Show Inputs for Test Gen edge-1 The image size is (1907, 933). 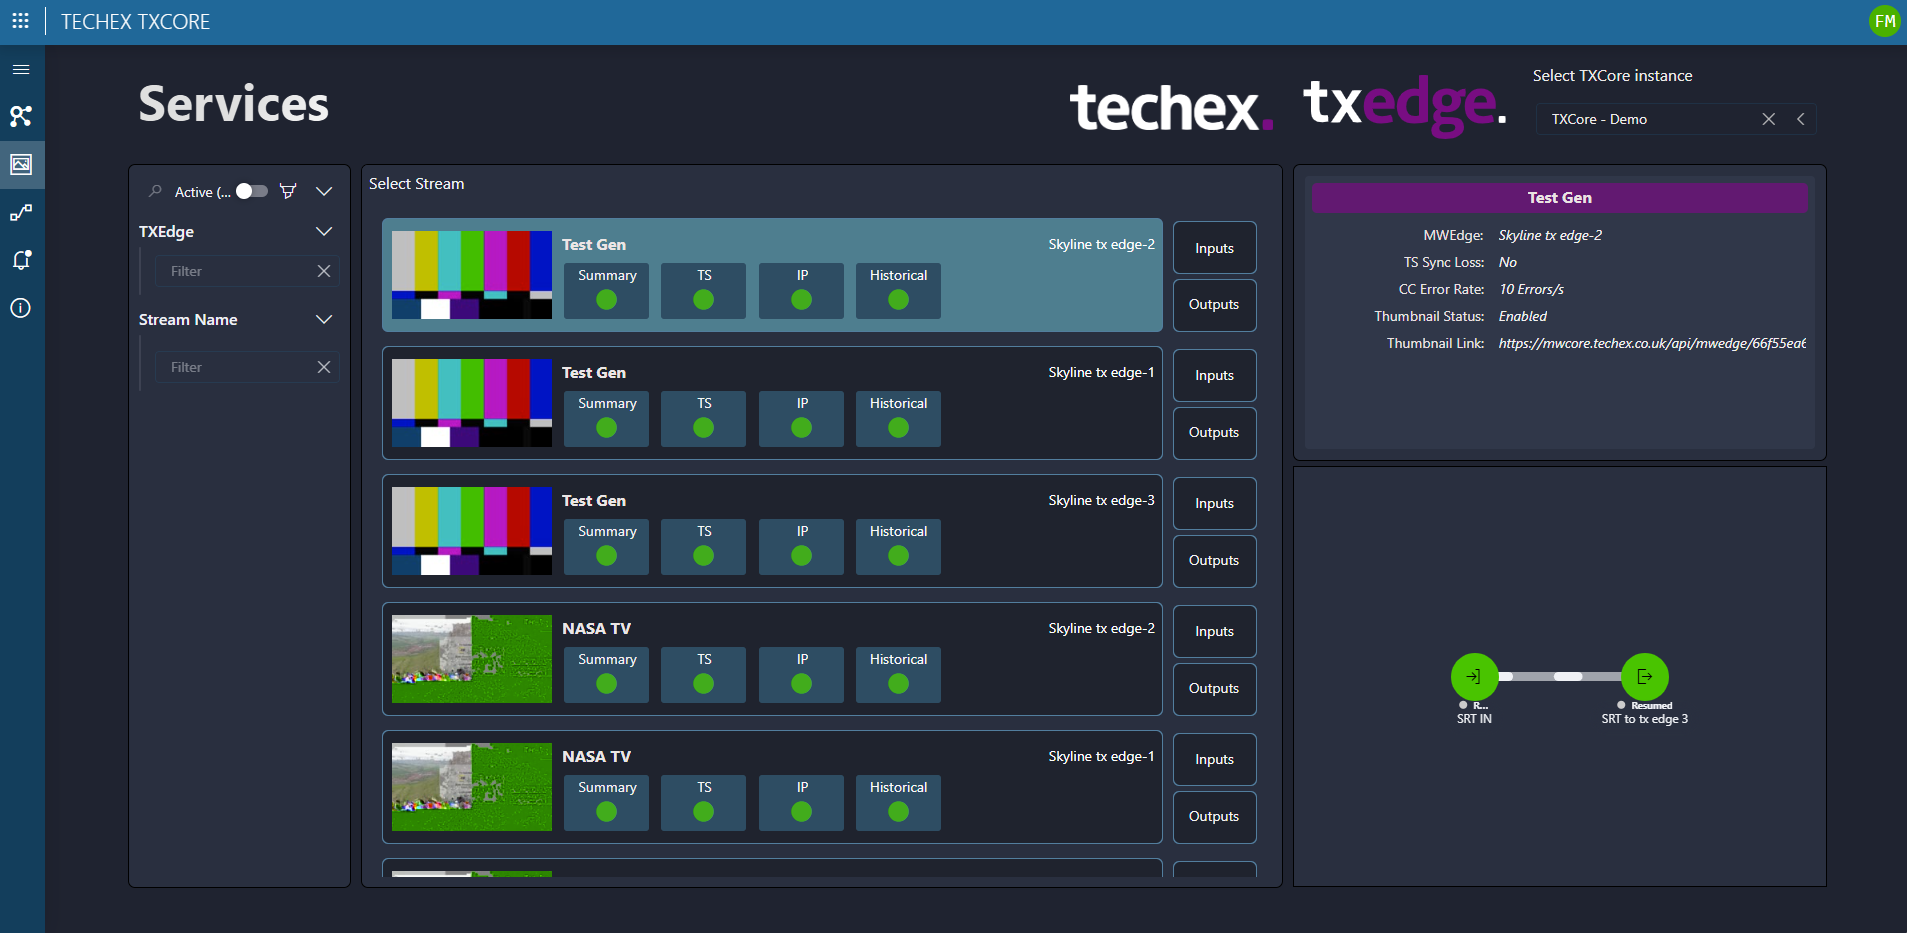1214,376
